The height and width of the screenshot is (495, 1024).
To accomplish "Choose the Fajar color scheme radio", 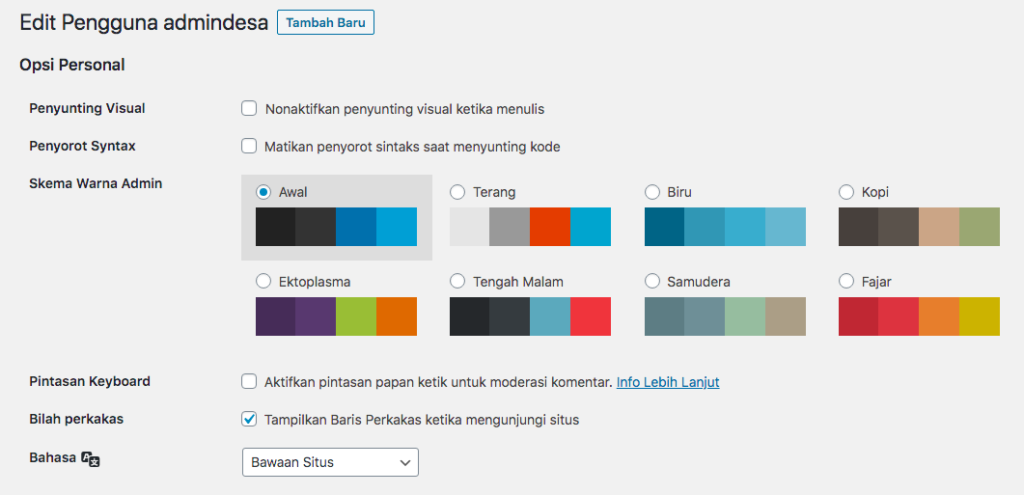I will pos(846,281).
